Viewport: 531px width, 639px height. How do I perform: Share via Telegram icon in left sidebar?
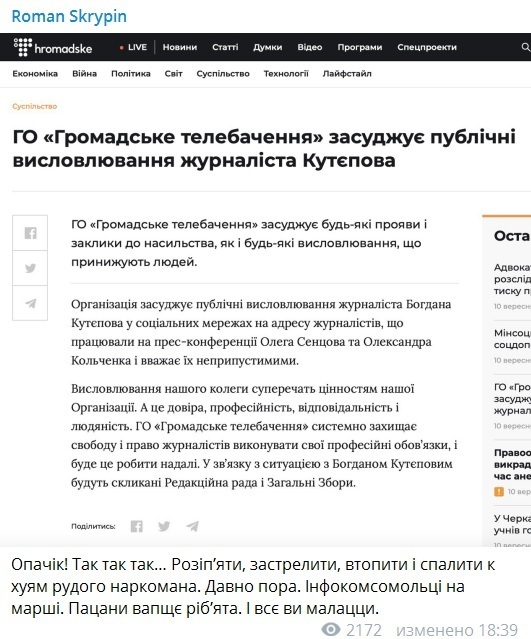pyautogui.click(x=30, y=303)
